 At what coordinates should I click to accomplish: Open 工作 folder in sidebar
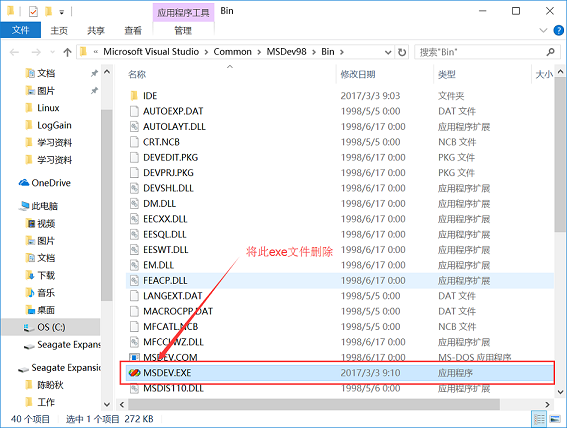coord(46,402)
